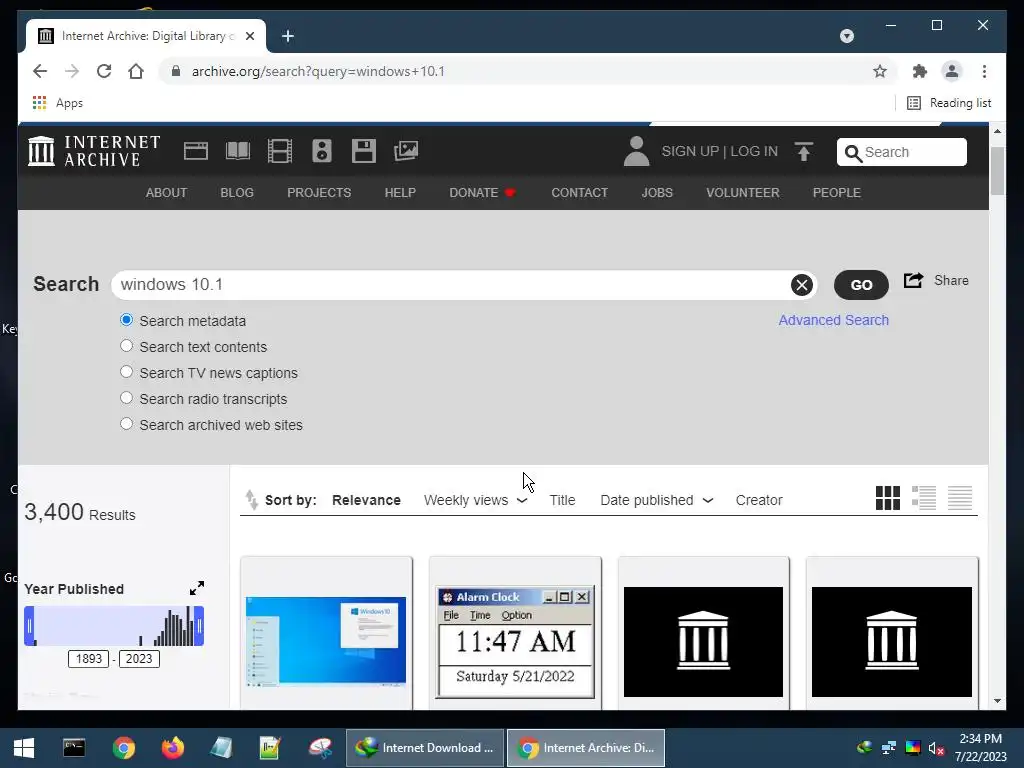Open the Advanced Search link
Screen dimensions: 1024x768
tap(833, 320)
